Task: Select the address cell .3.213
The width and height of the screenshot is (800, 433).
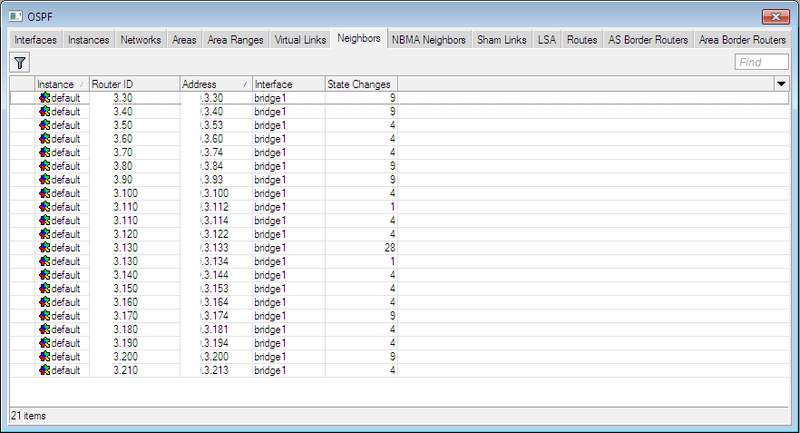Action: [216, 370]
